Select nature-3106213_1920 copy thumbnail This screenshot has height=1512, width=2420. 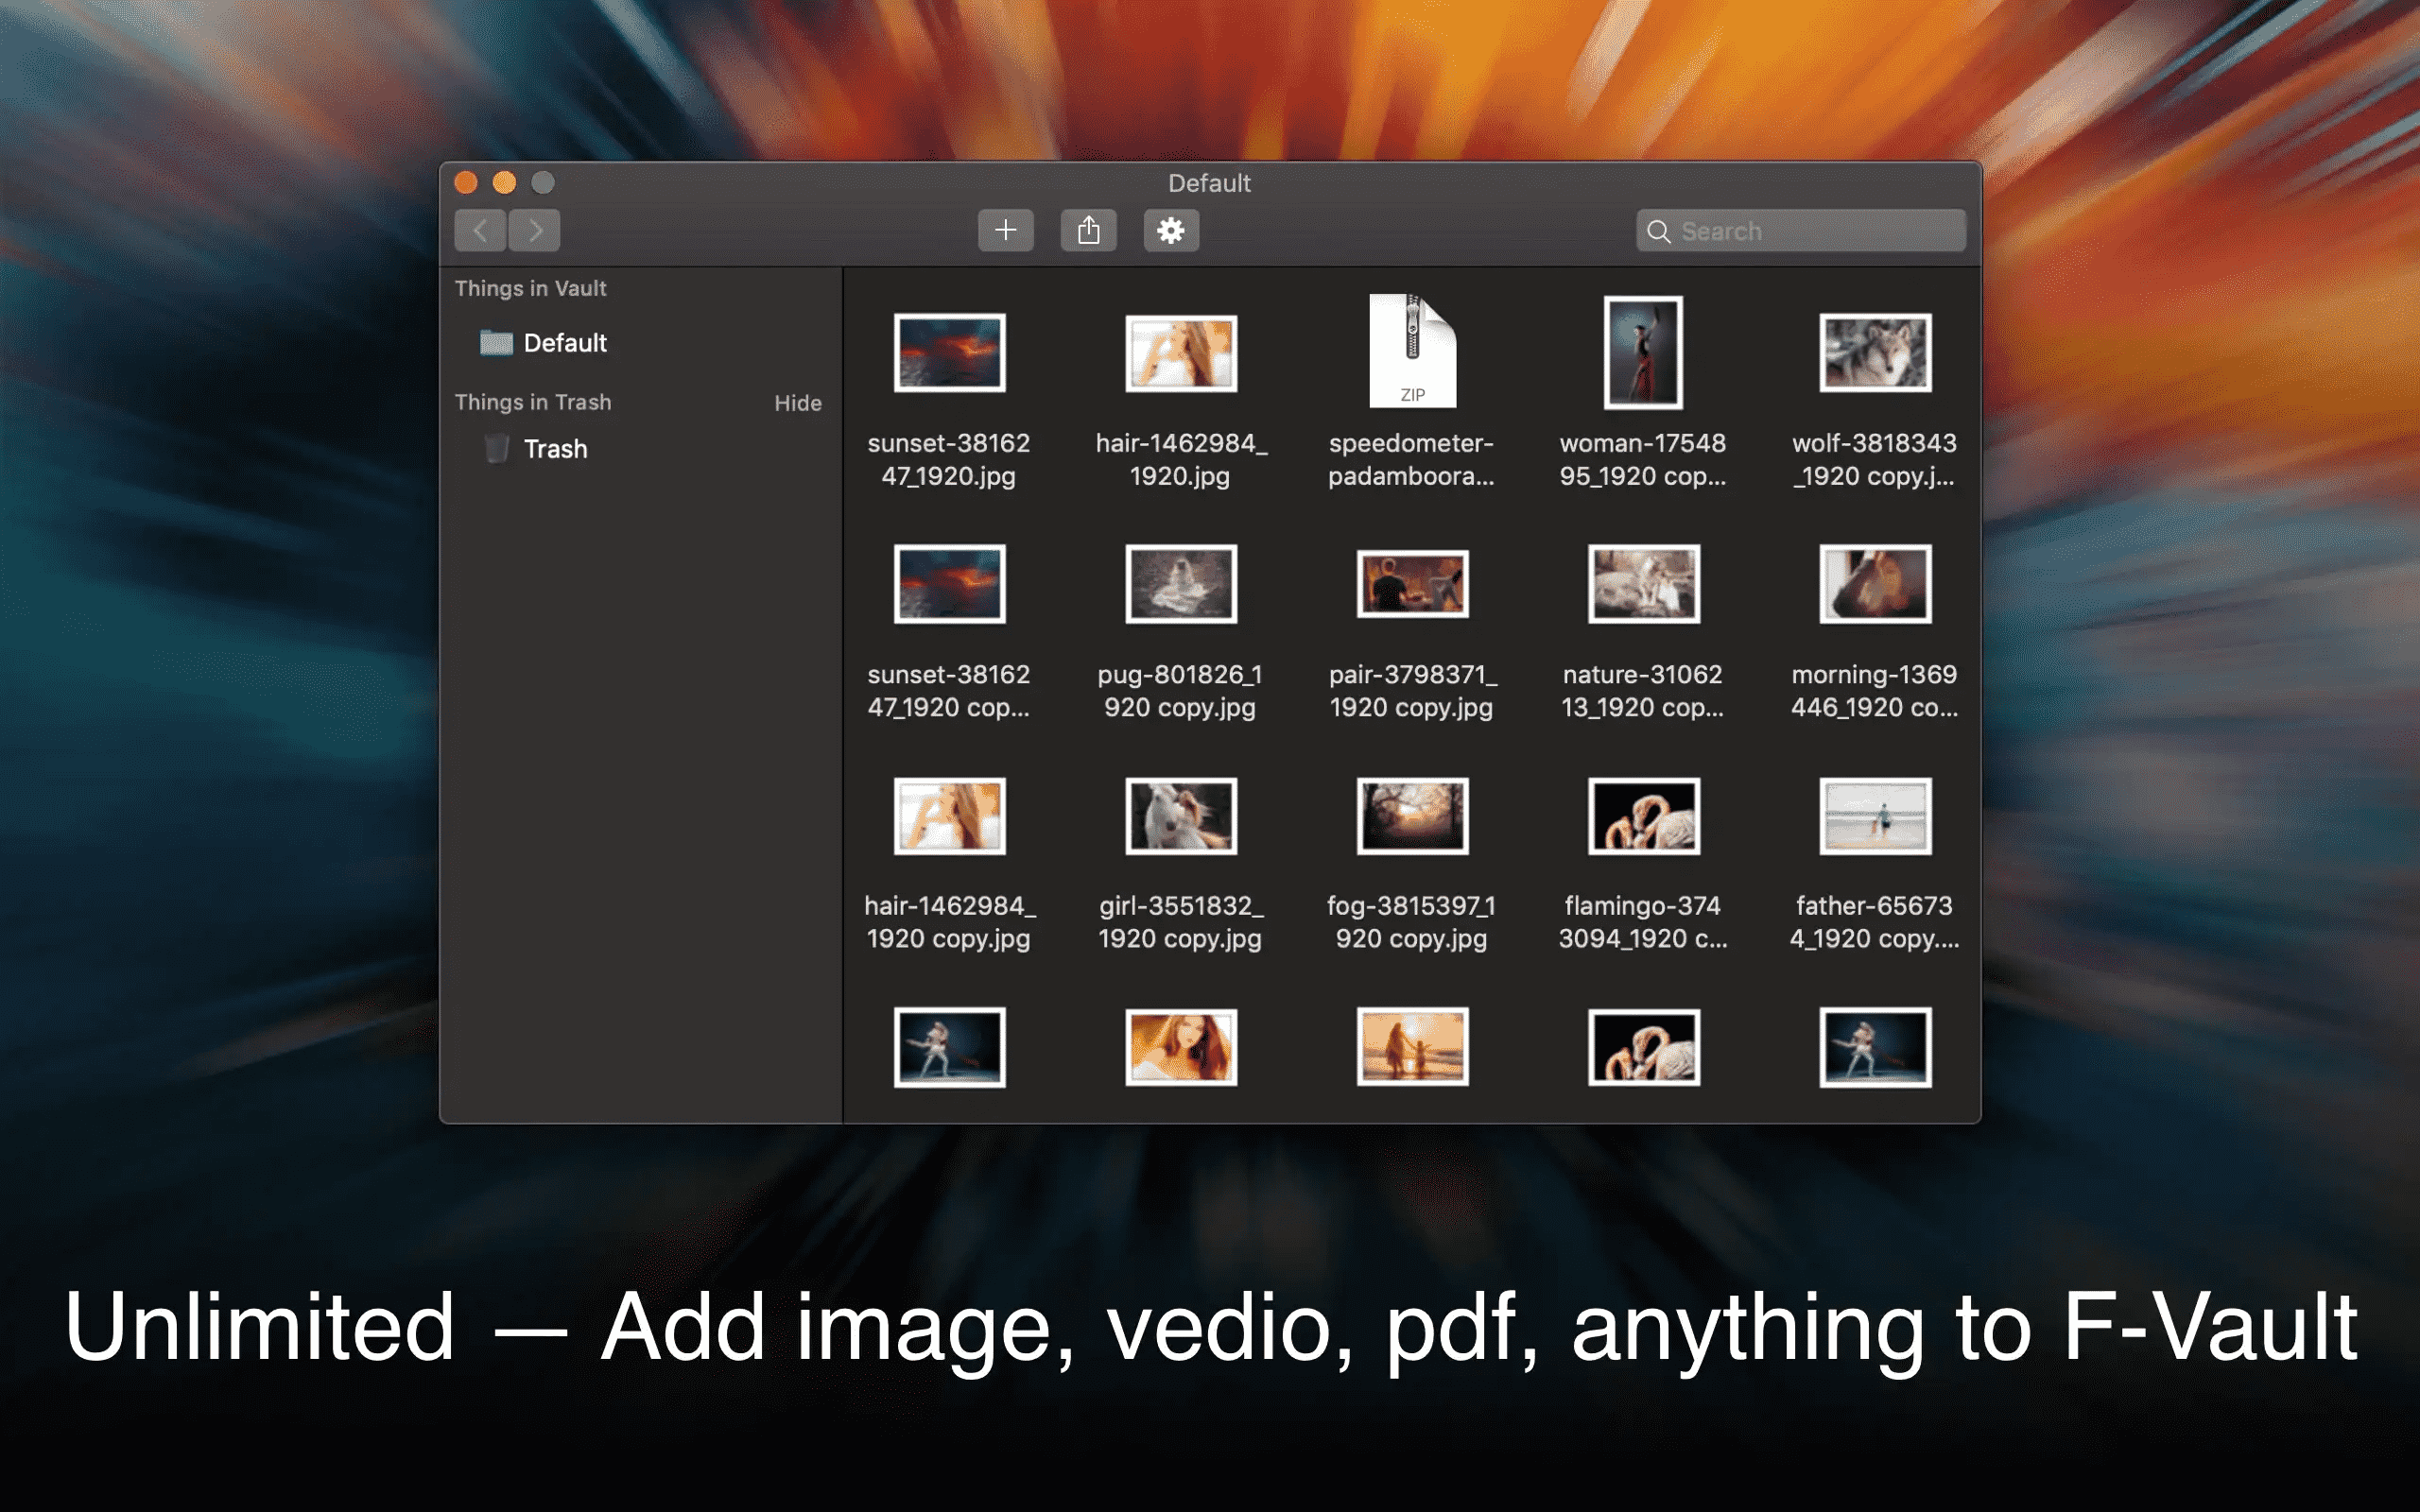[1643, 584]
